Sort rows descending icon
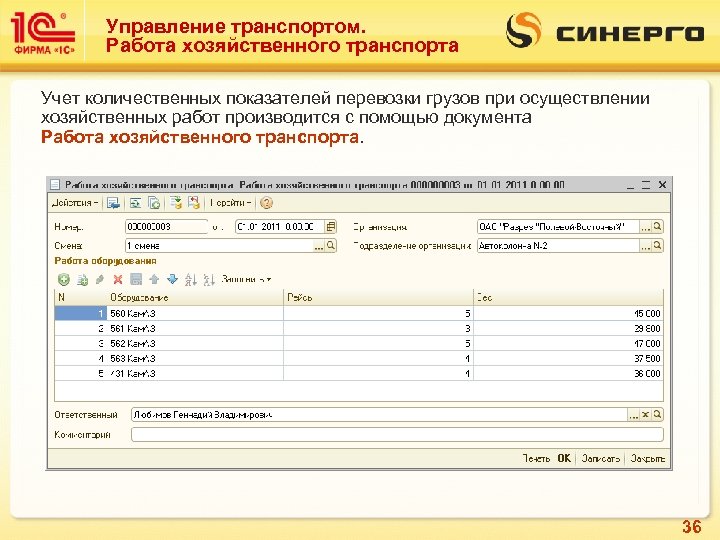This screenshot has width=720, height=540. [x=209, y=279]
